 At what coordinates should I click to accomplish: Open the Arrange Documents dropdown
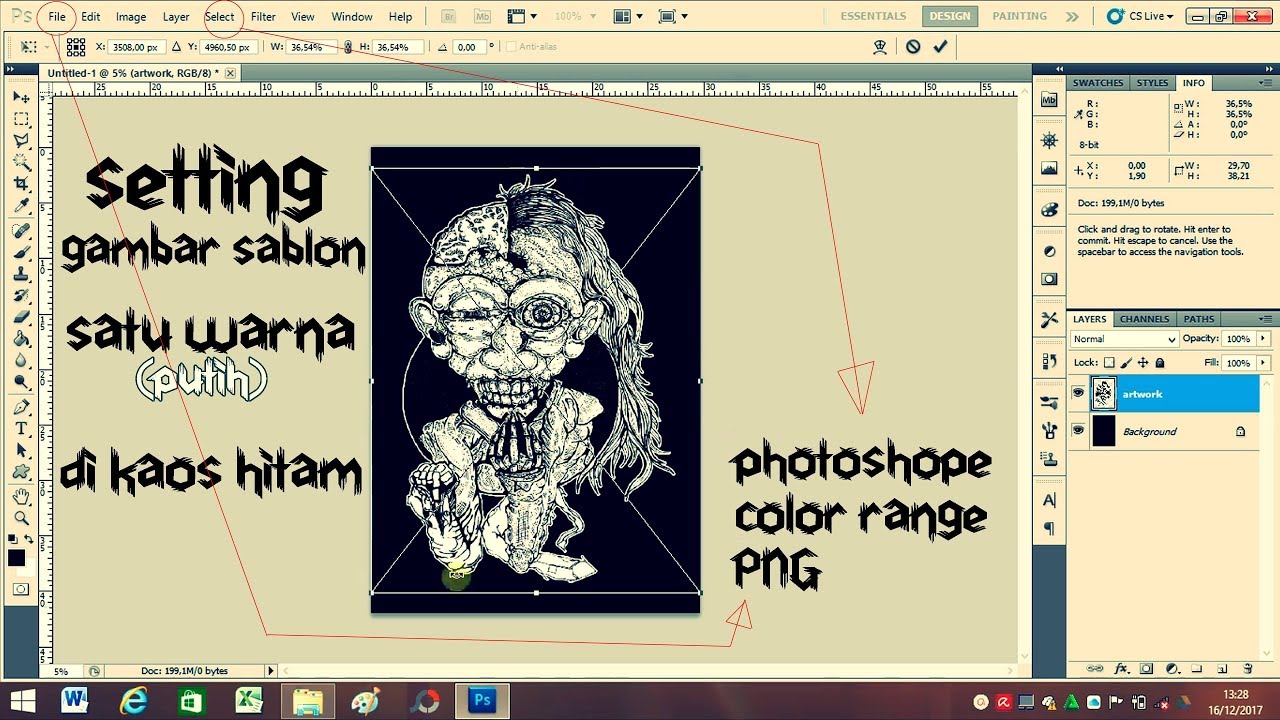click(628, 16)
